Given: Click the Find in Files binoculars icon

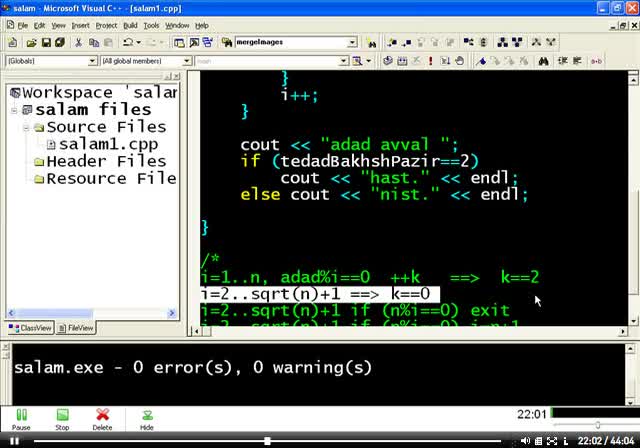Looking at the screenshot, I should click(x=227, y=42).
